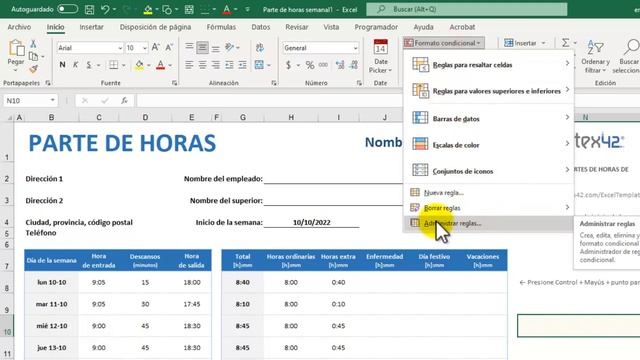
Task: Choose Nueva regla menu entry
Action: coord(489,193)
